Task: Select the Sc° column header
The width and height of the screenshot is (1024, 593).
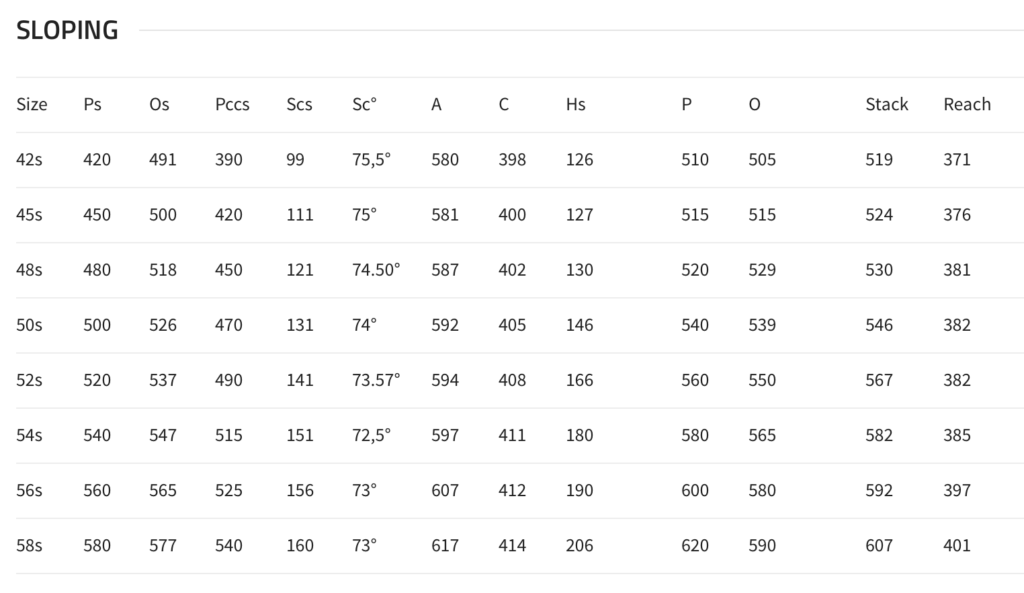Action: (x=364, y=104)
